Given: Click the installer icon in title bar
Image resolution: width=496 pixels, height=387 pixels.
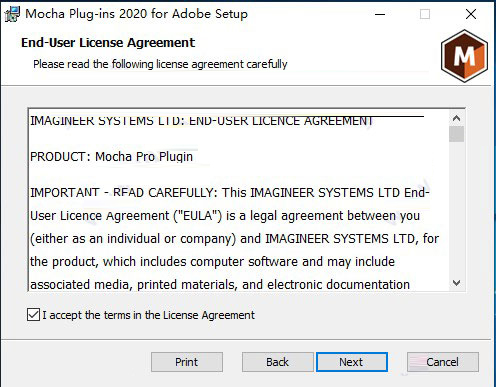Looking at the screenshot, I should pos(12,14).
